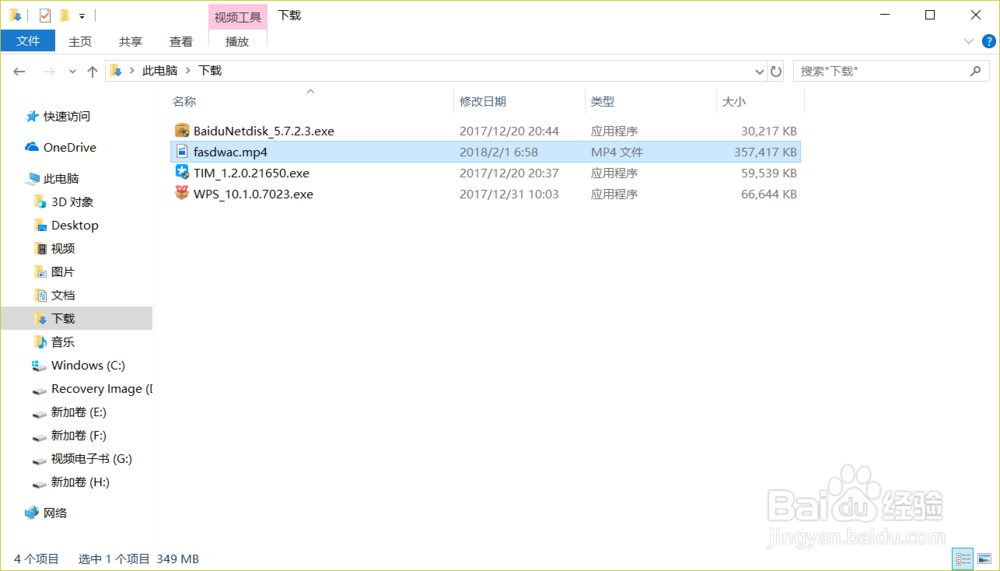Switch to the 共享 ribbon tab
1000x571 pixels.
130,41
